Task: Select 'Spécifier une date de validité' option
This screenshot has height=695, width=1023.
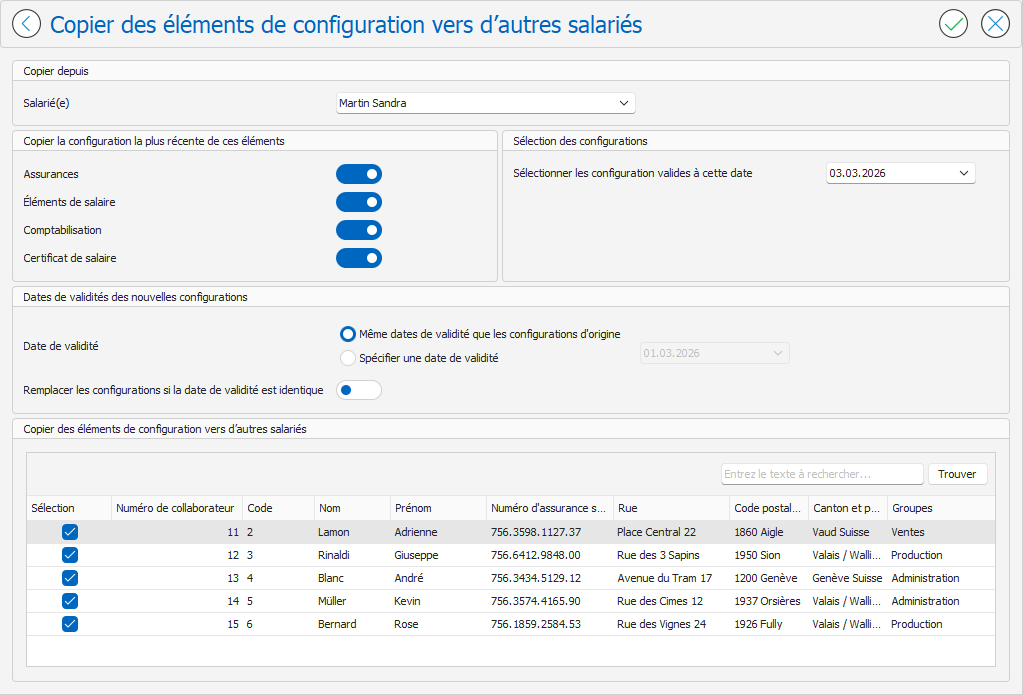Action: [x=348, y=358]
